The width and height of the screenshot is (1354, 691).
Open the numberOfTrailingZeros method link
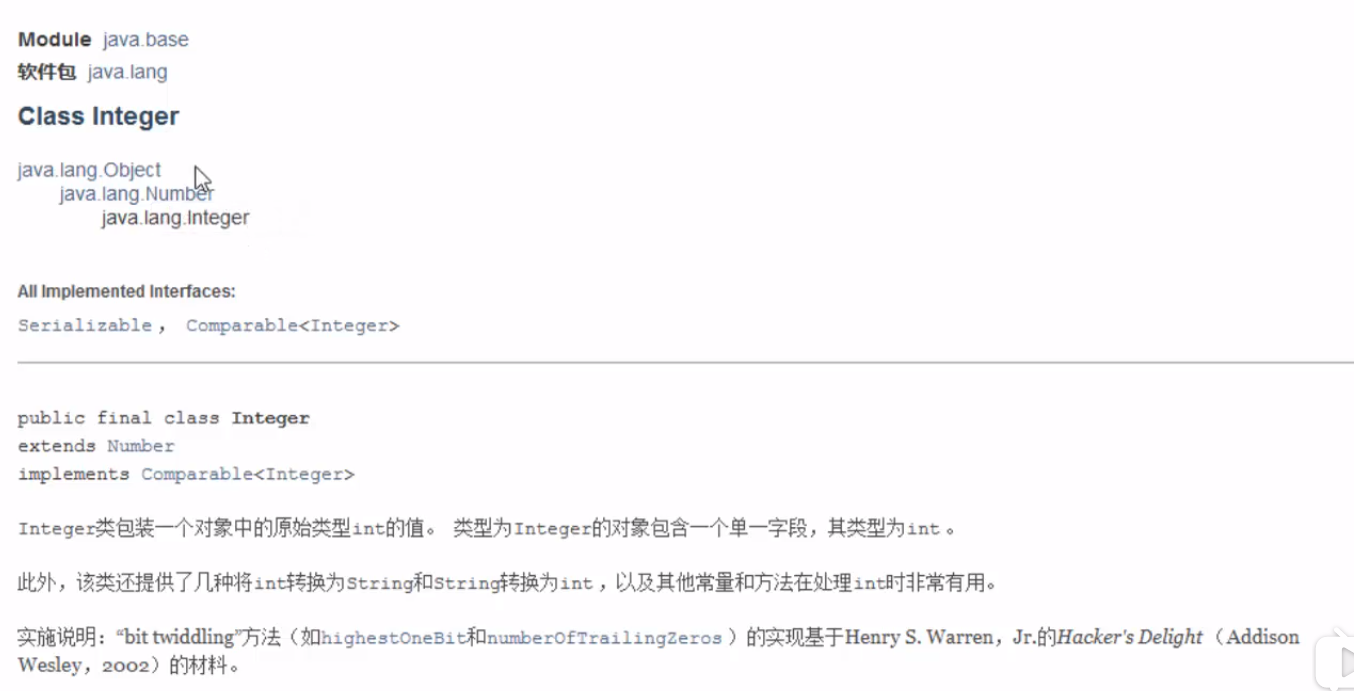[604, 638]
